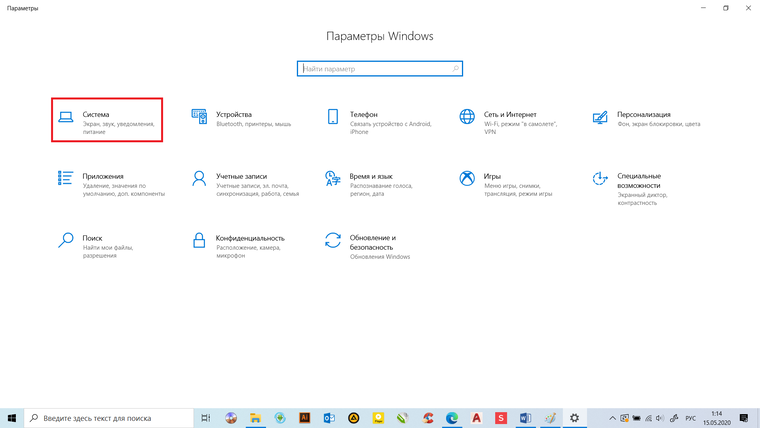Image resolution: width=760 pixels, height=428 pixels.
Task: Click the Расположение, камера, микрофон text
Action: click(248, 252)
